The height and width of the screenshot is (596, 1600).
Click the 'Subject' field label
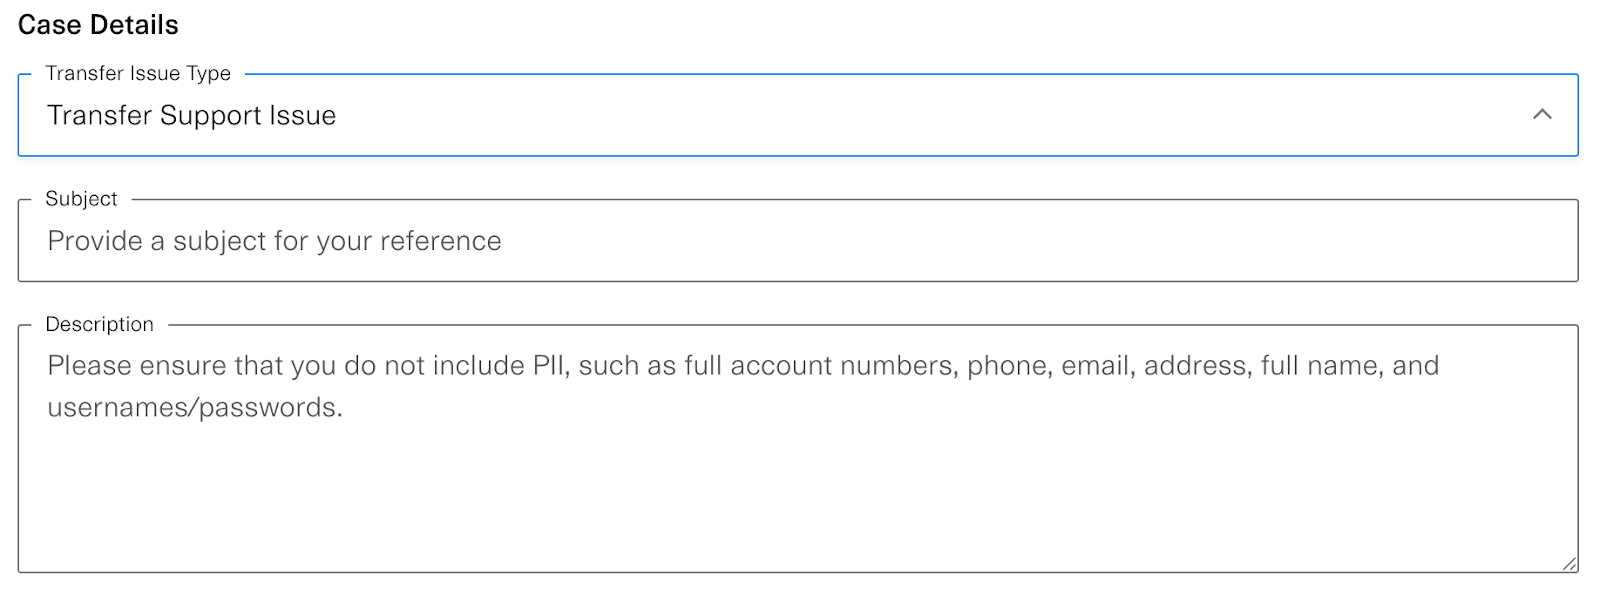pyautogui.click(x=81, y=199)
